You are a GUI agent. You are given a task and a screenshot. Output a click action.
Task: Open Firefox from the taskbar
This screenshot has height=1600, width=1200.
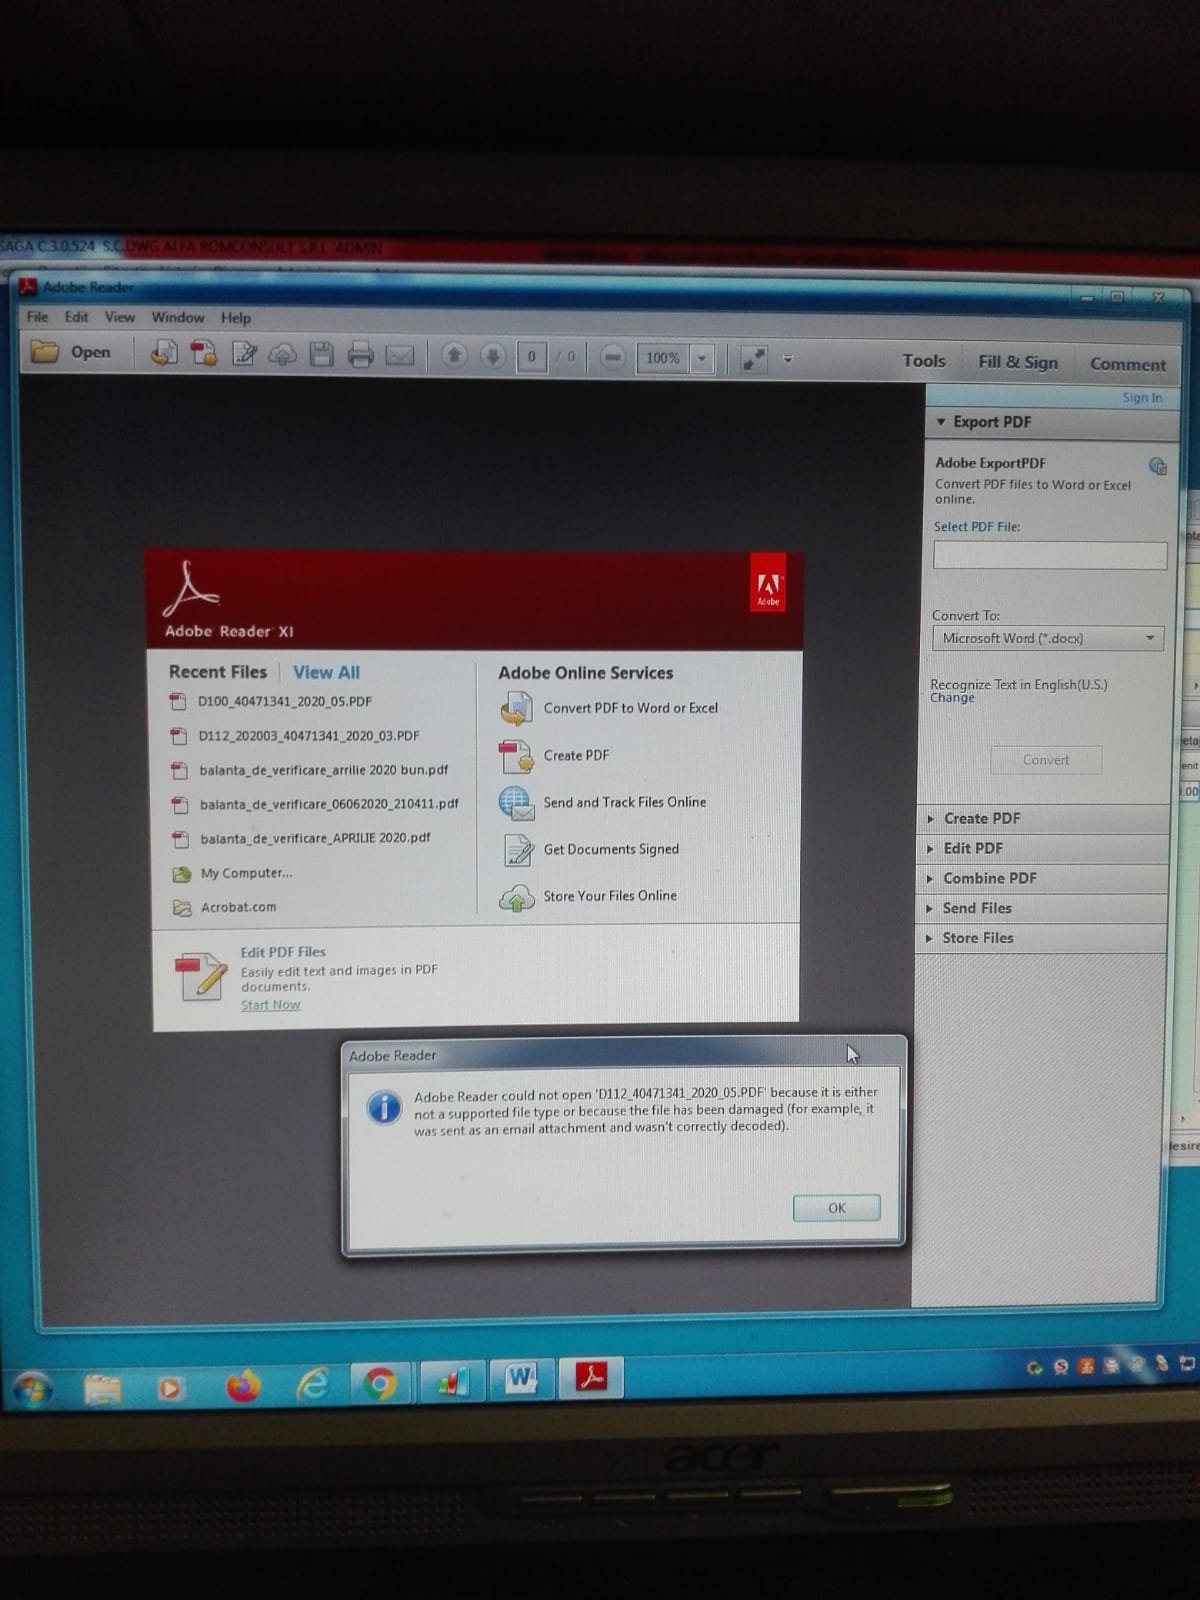[242, 1385]
